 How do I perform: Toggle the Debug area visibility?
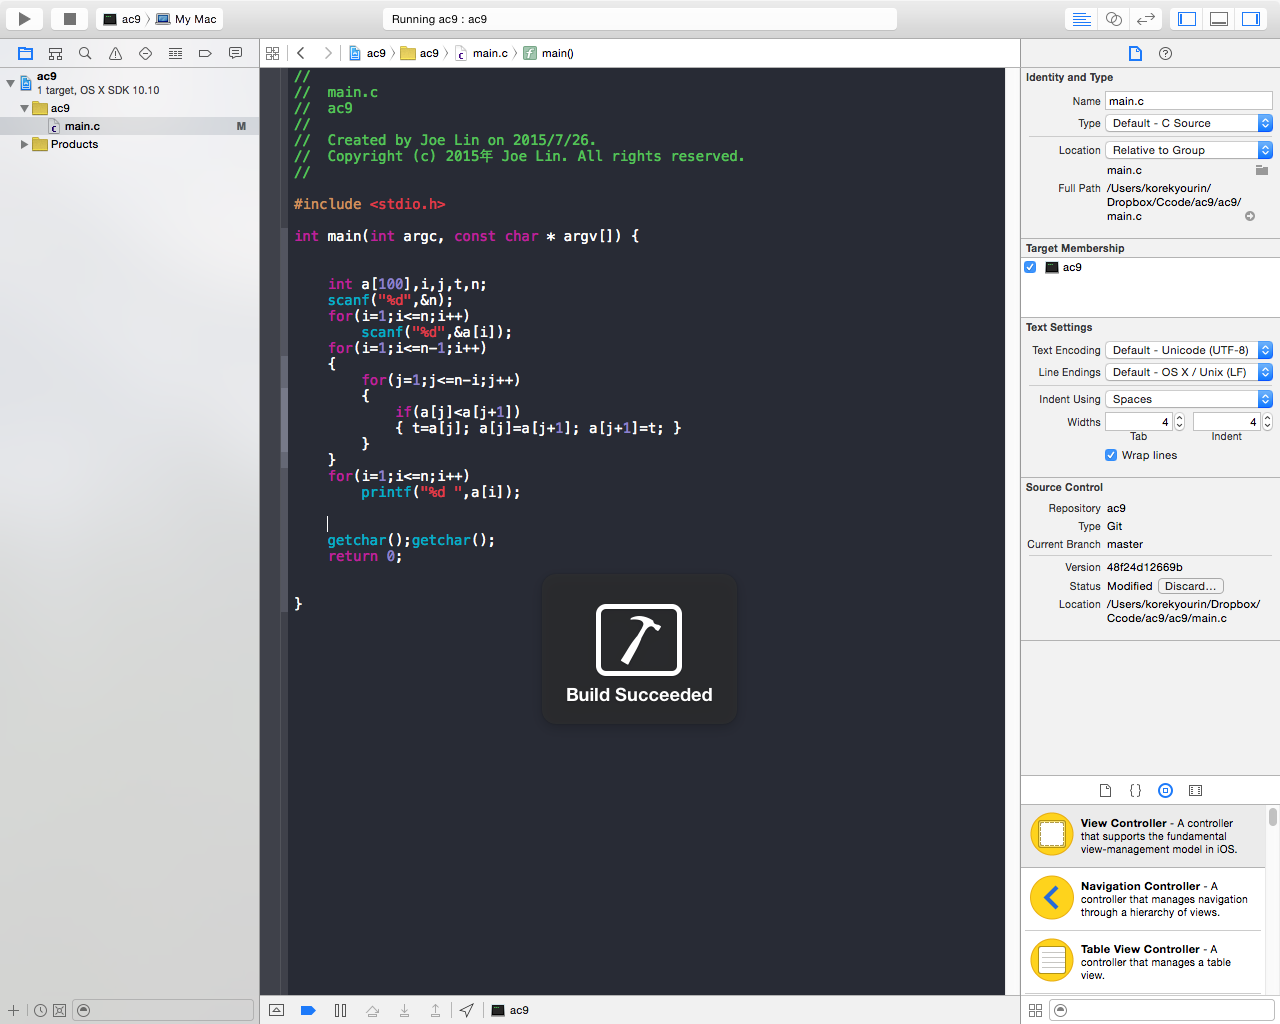click(x=1219, y=19)
